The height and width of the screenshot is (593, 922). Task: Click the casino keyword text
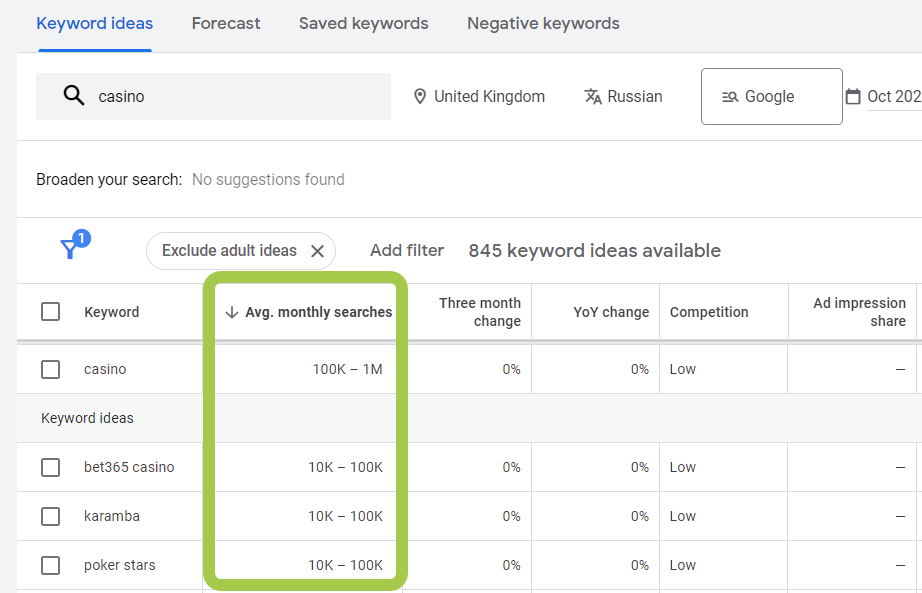pyautogui.click(x=105, y=369)
